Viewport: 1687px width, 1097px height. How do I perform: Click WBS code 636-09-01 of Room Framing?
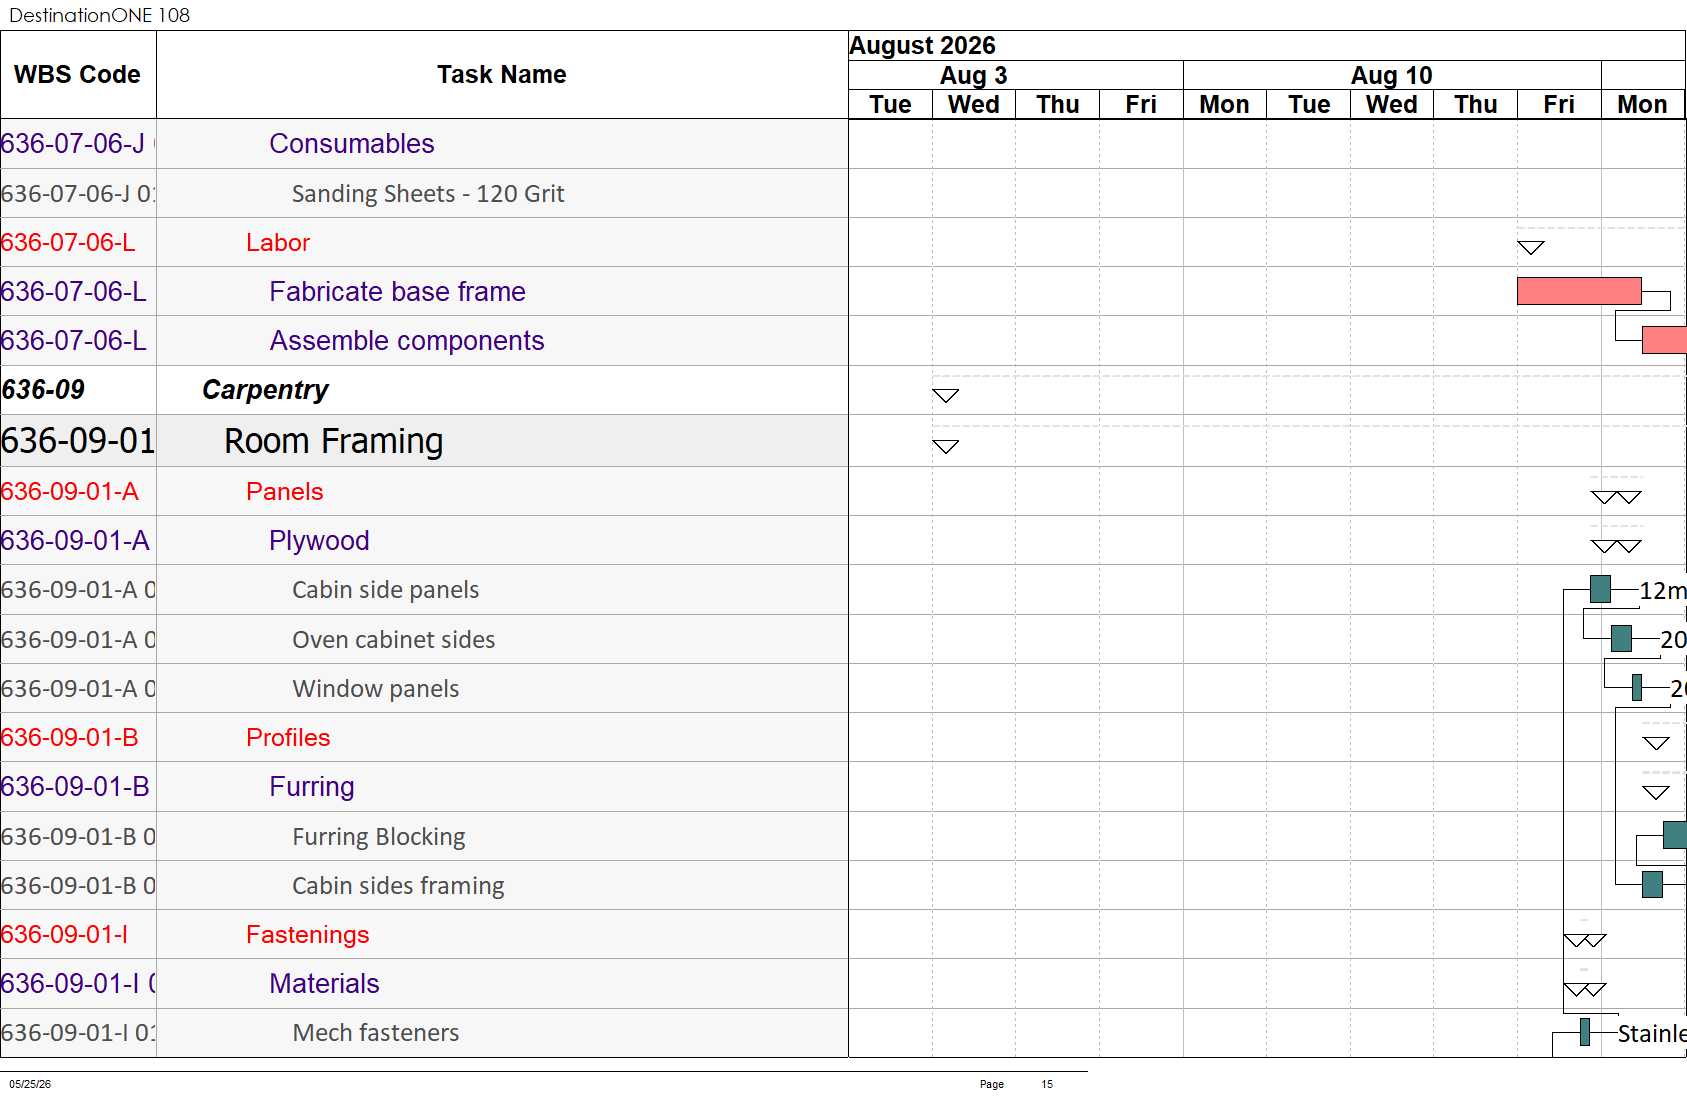tap(78, 441)
